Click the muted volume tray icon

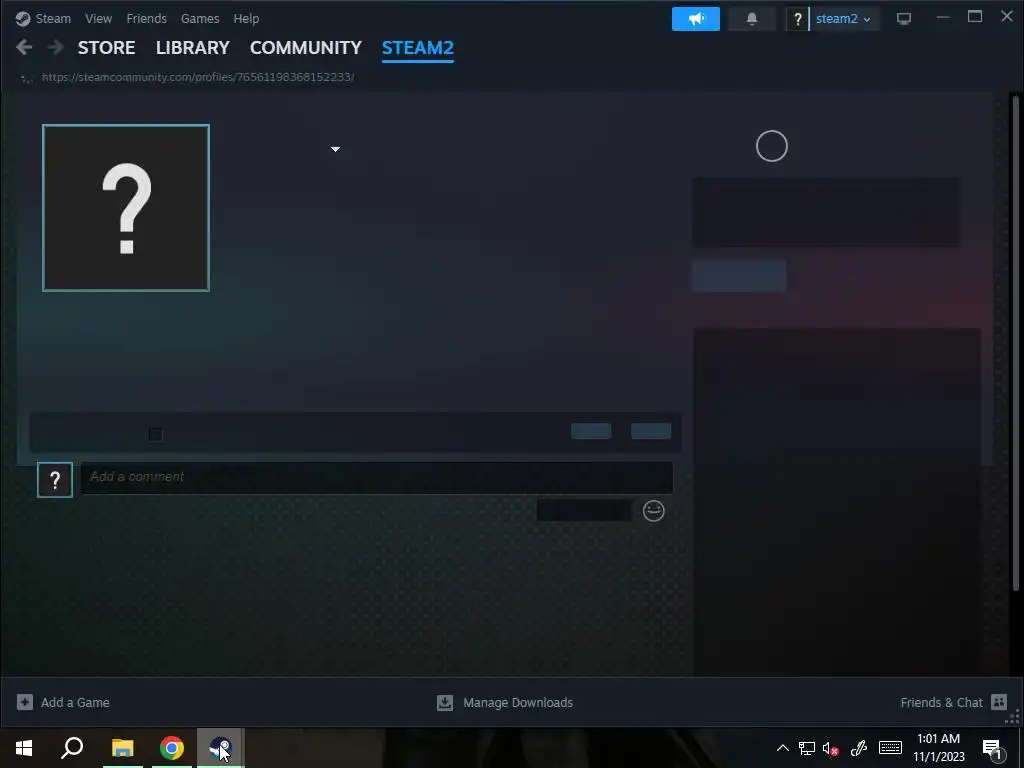coord(831,748)
